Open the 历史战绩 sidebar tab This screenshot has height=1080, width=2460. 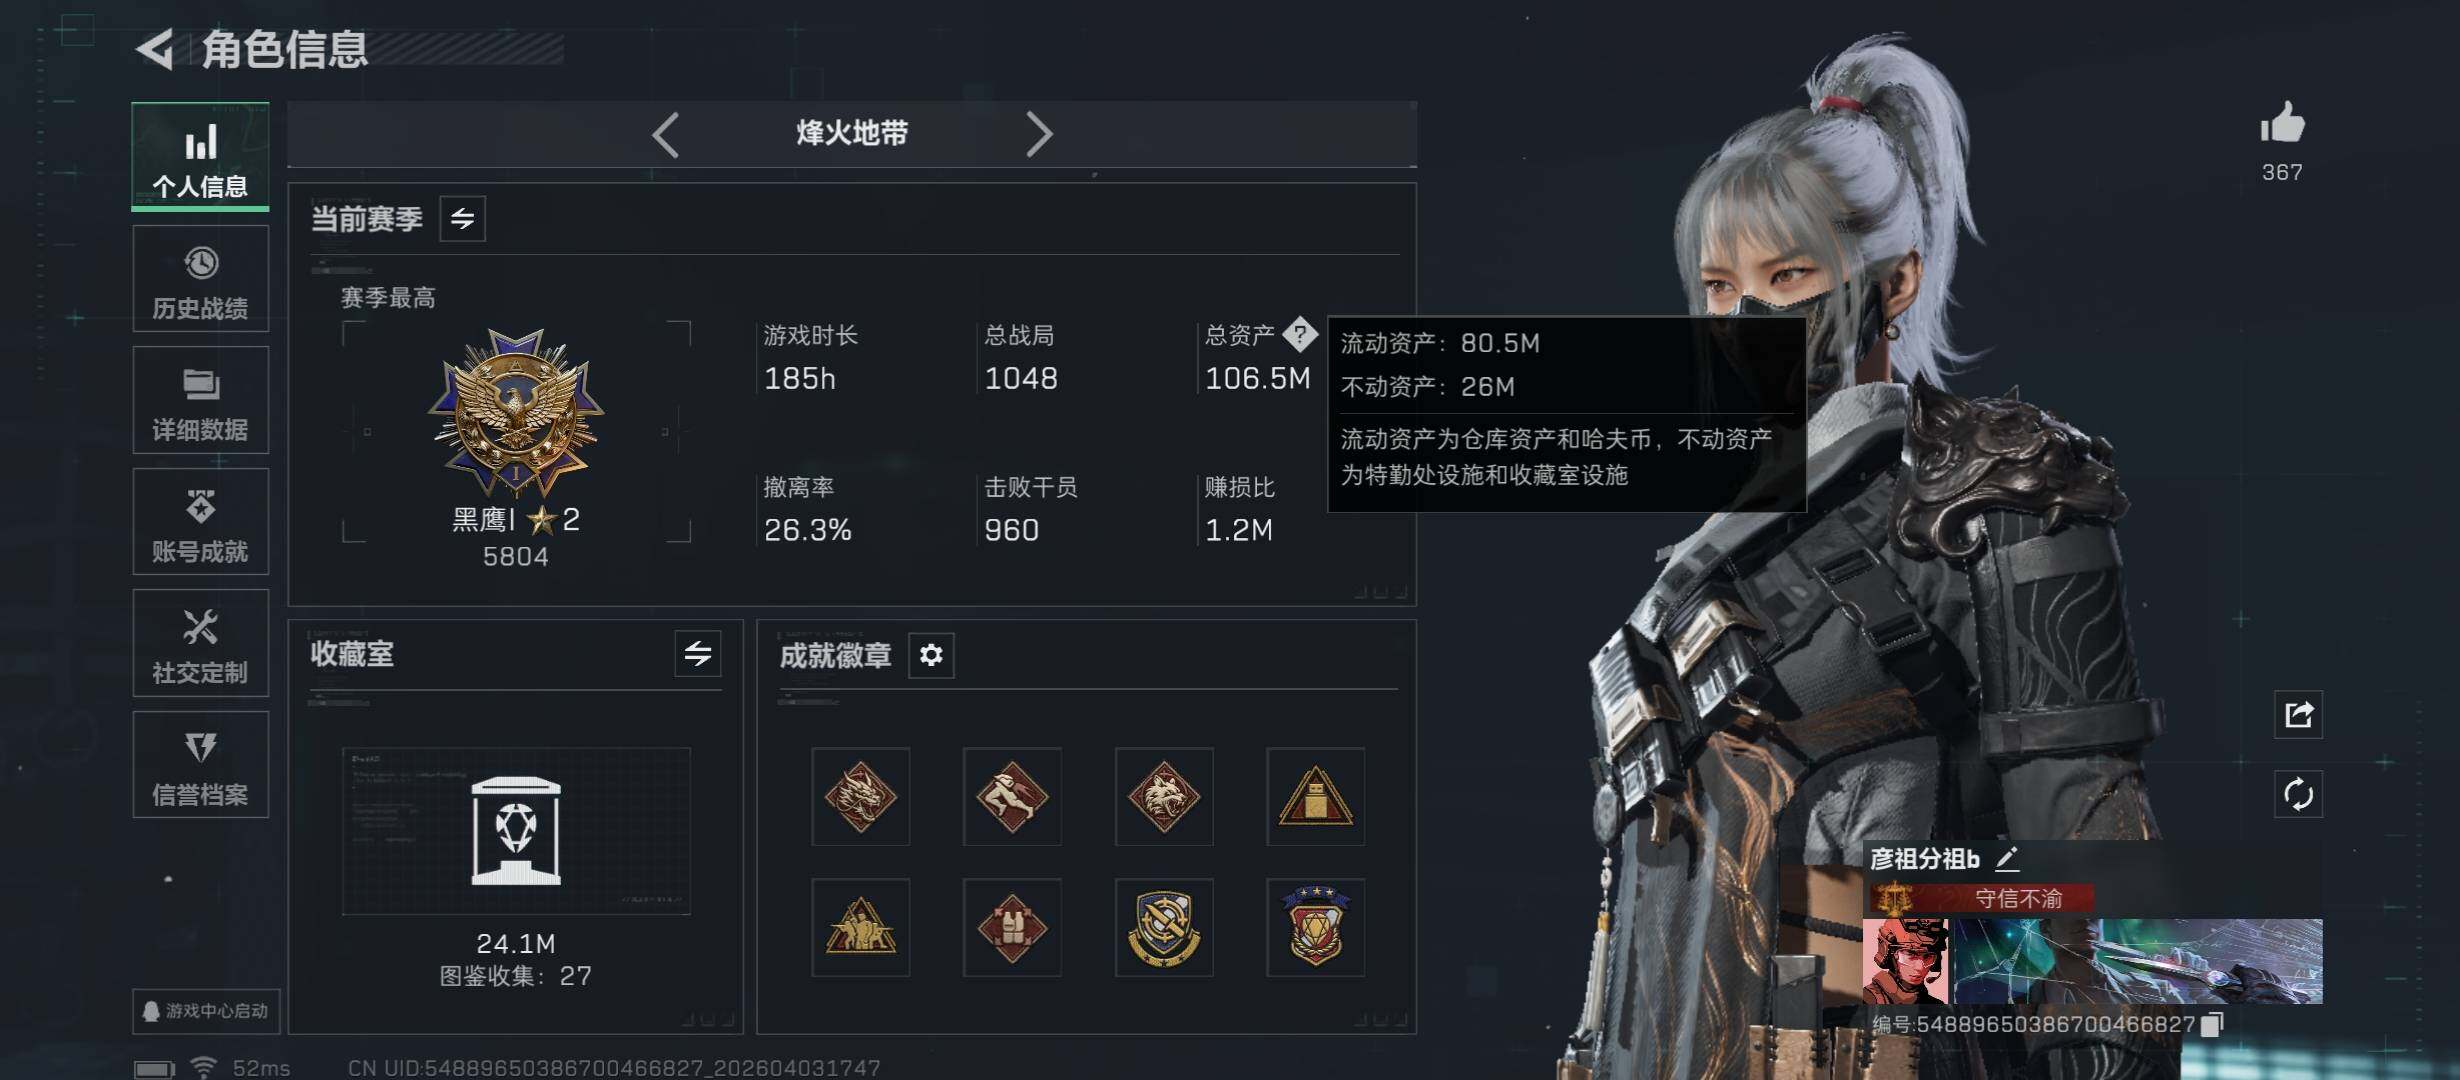click(201, 279)
